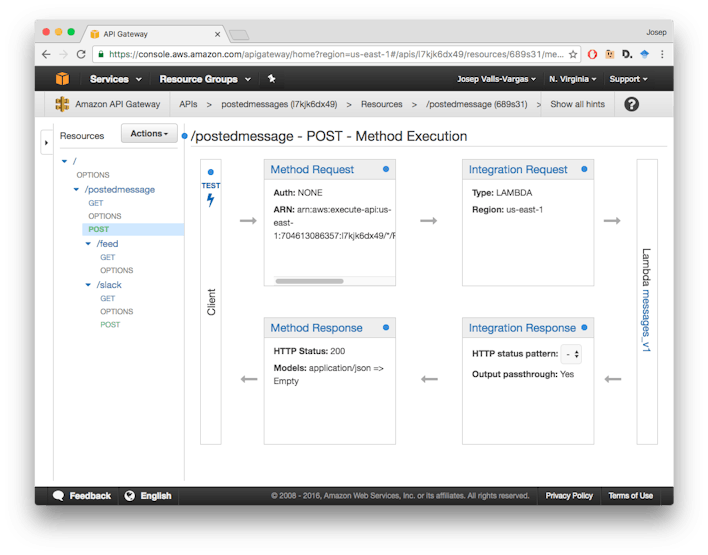708x555 pixels.
Task: Click the browser address bar URL
Action: coord(336,54)
